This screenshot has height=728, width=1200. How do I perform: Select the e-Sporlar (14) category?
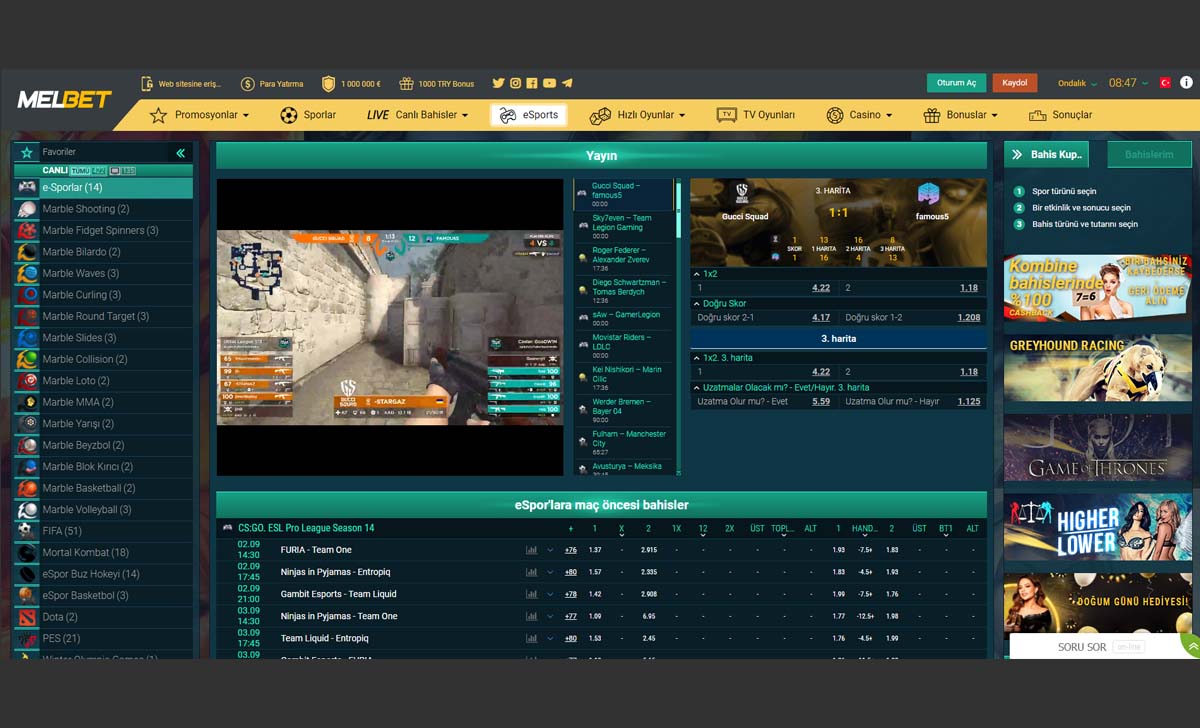tap(103, 188)
